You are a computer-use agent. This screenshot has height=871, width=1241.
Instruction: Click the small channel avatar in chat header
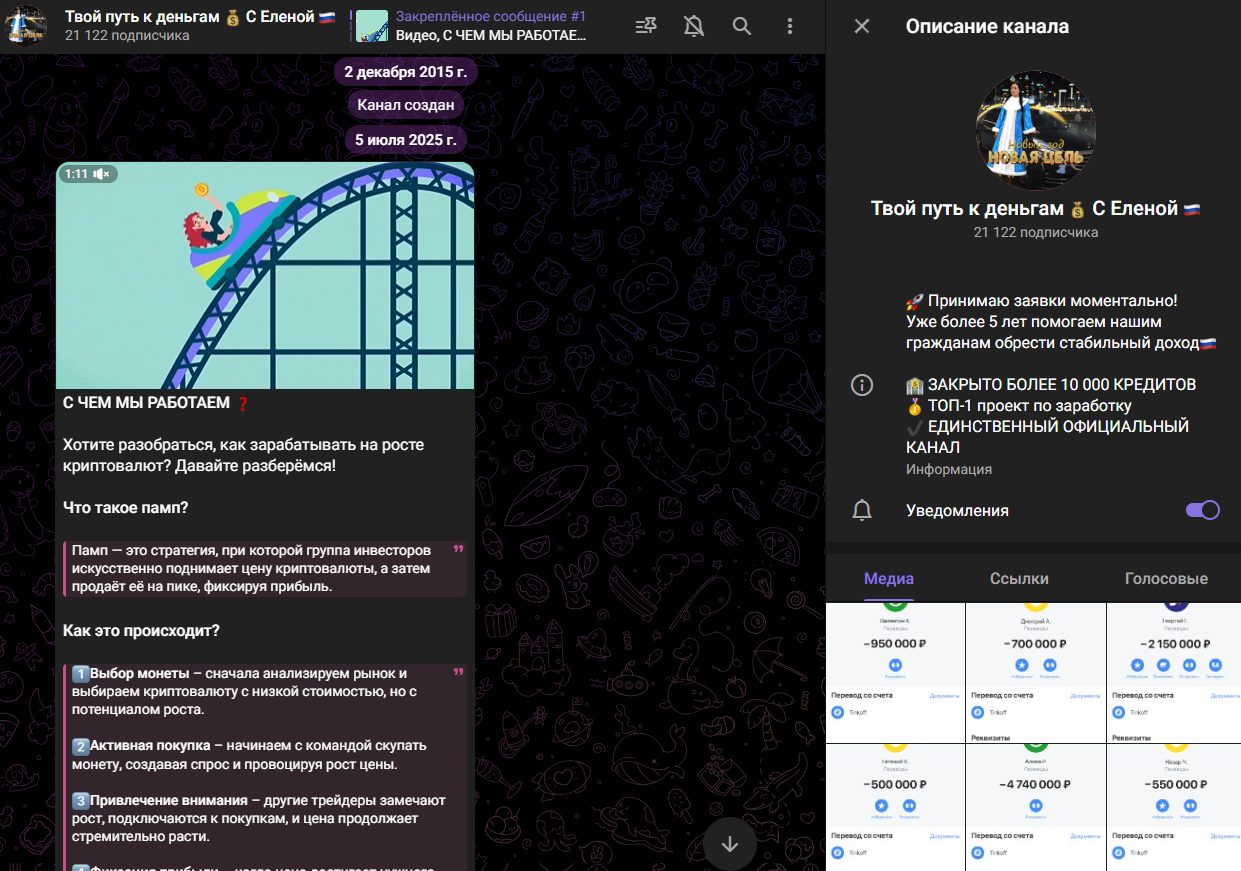coord(26,26)
